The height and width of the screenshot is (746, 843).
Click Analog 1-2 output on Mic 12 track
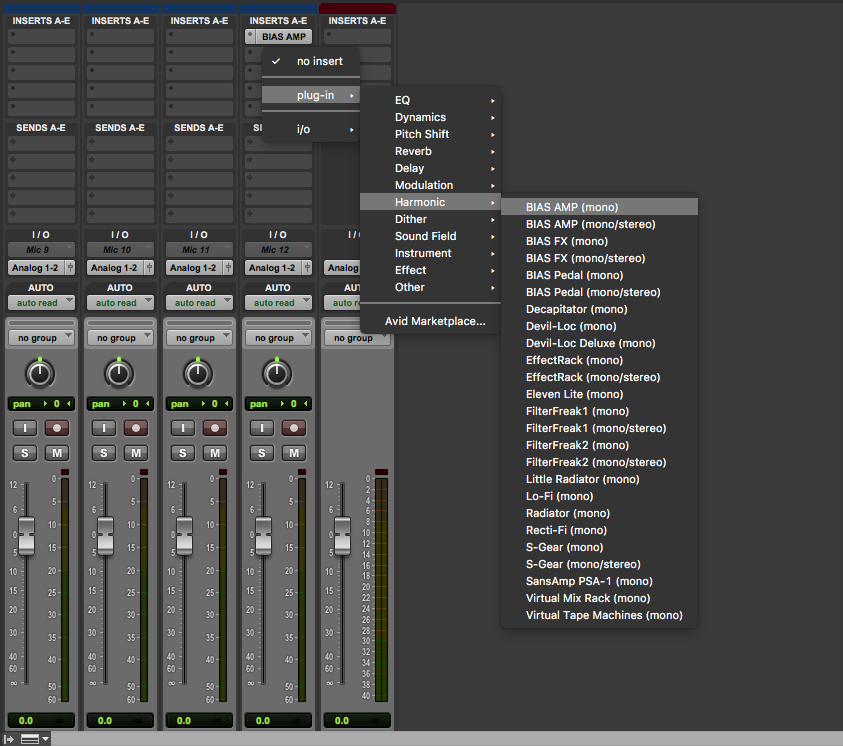coord(273,268)
